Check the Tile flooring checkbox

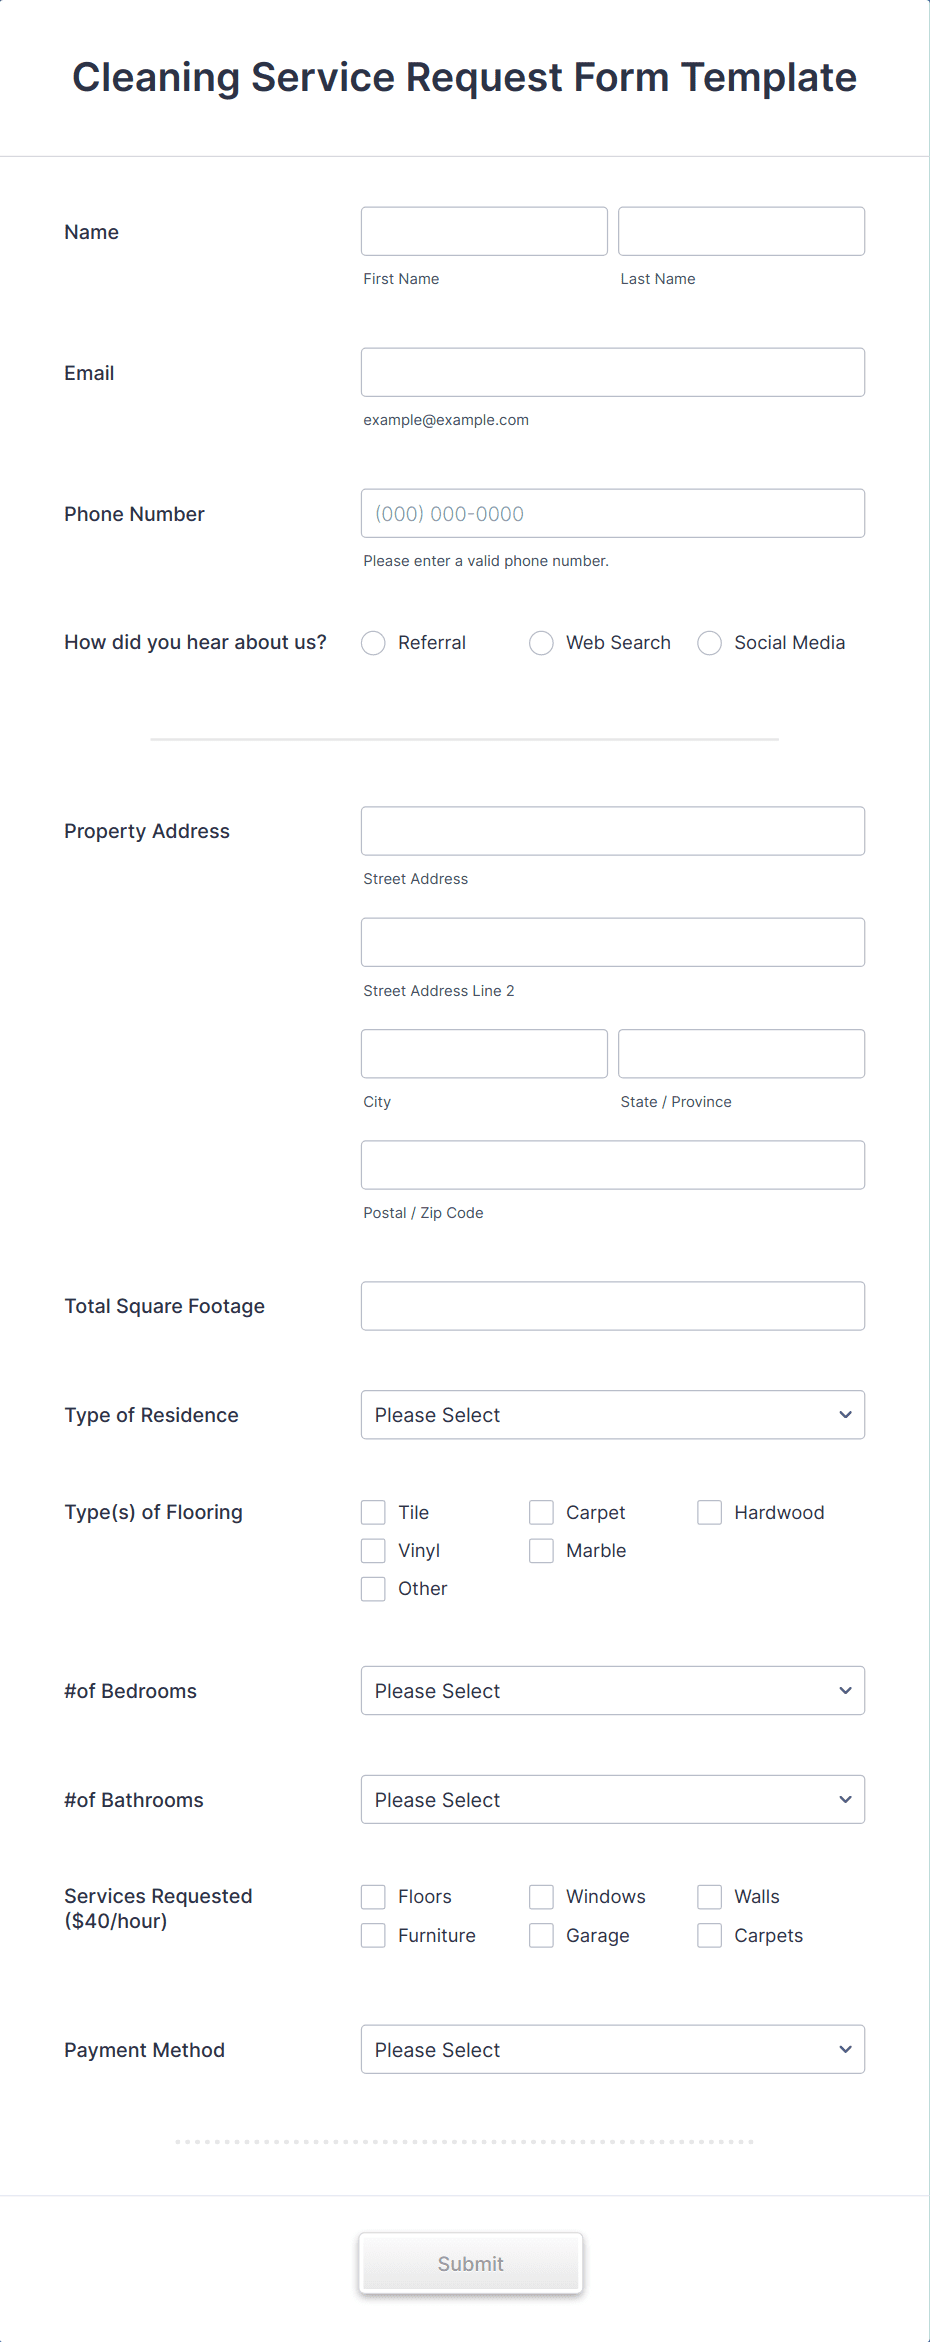point(373,1512)
